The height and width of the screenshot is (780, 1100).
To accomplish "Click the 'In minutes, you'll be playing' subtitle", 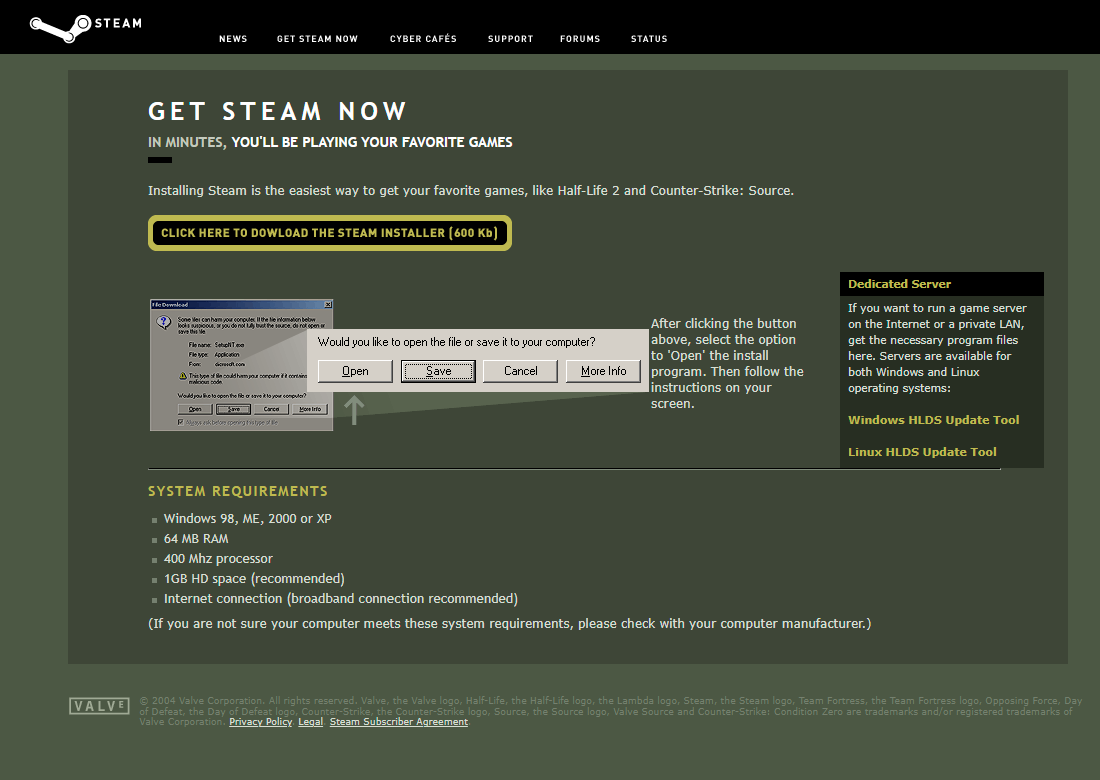I will point(330,142).
